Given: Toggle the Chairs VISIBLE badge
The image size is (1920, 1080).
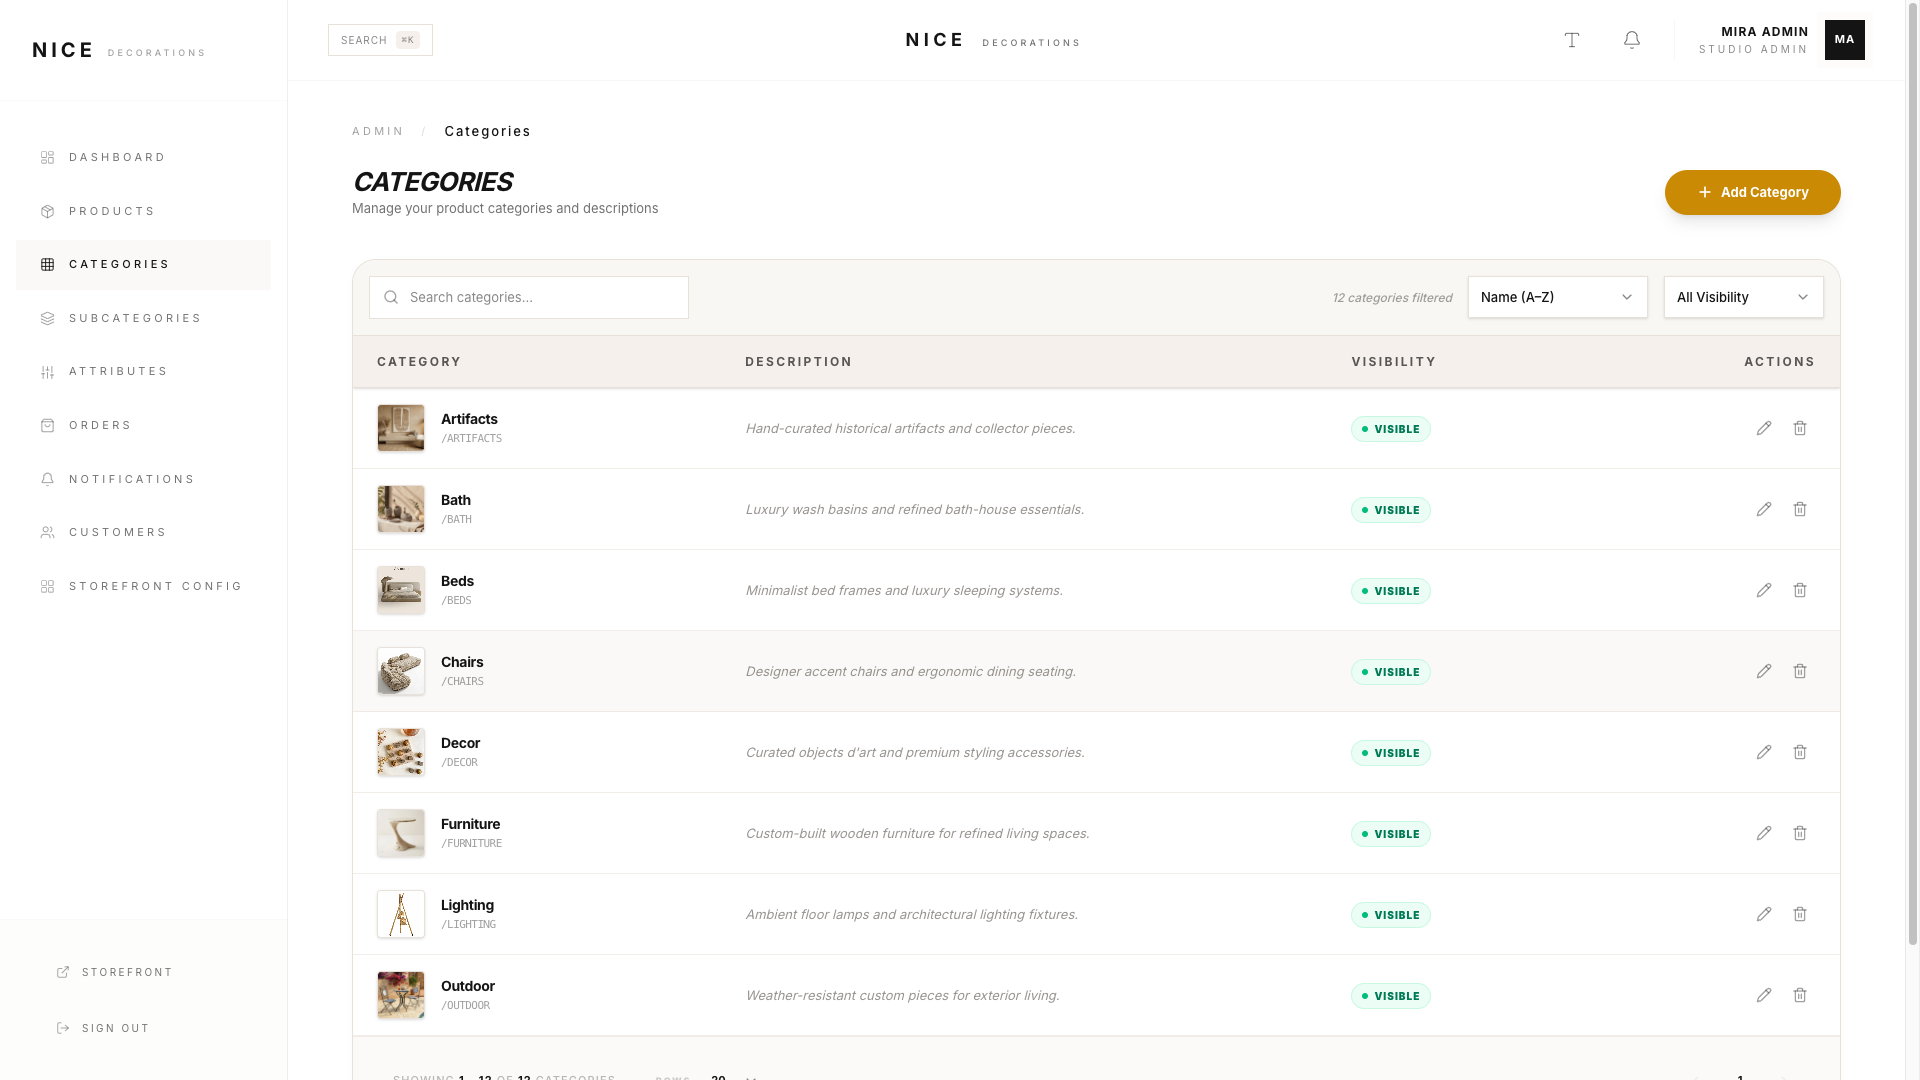Looking at the screenshot, I should pyautogui.click(x=1391, y=672).
